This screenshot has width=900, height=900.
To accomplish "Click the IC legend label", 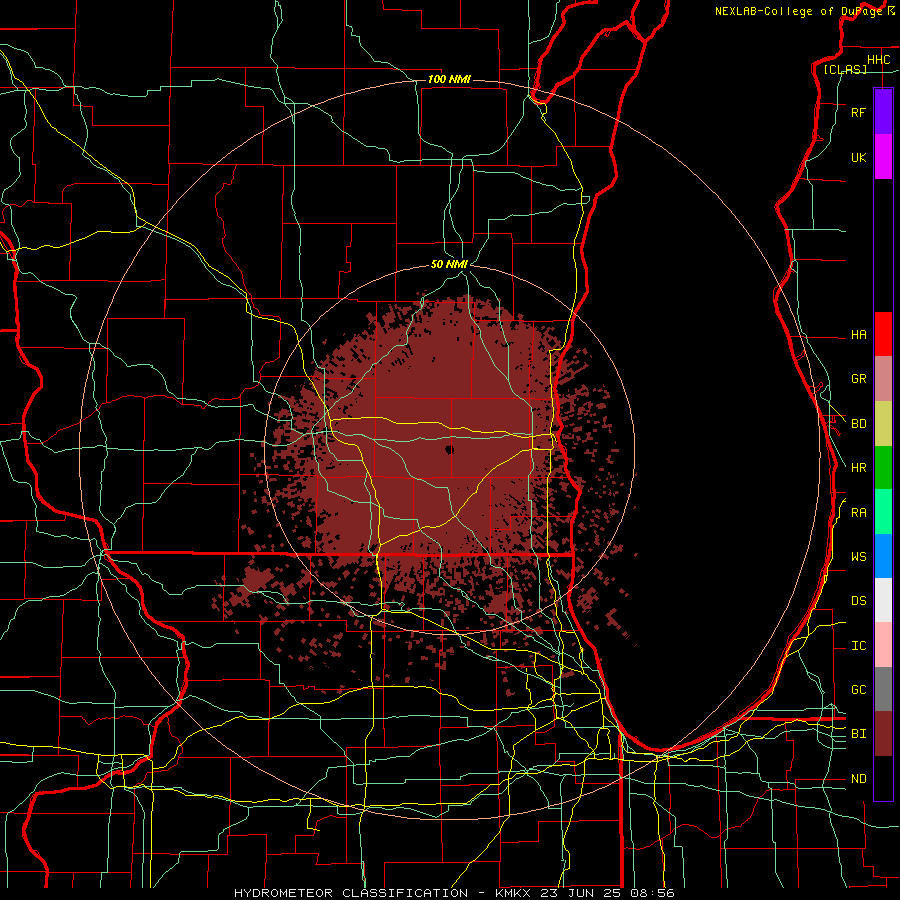I will click(x=858, y=646).
